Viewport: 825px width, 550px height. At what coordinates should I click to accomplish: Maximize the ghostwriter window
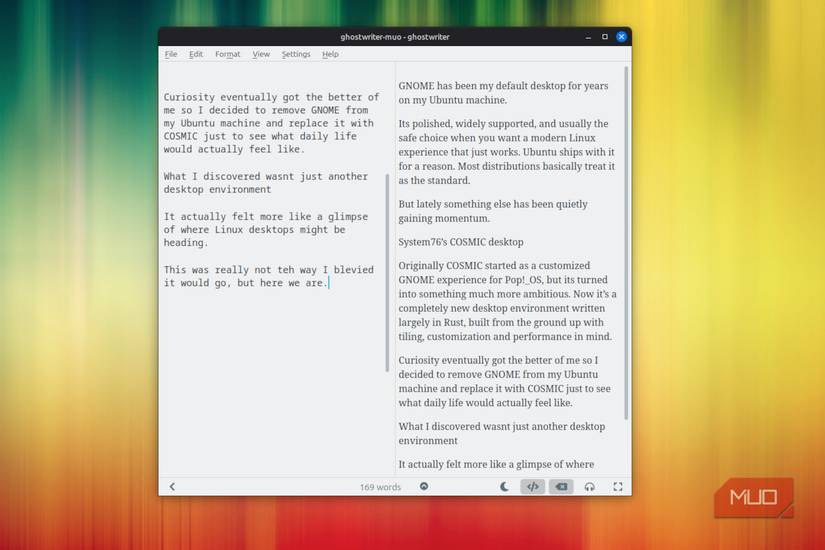605,37
